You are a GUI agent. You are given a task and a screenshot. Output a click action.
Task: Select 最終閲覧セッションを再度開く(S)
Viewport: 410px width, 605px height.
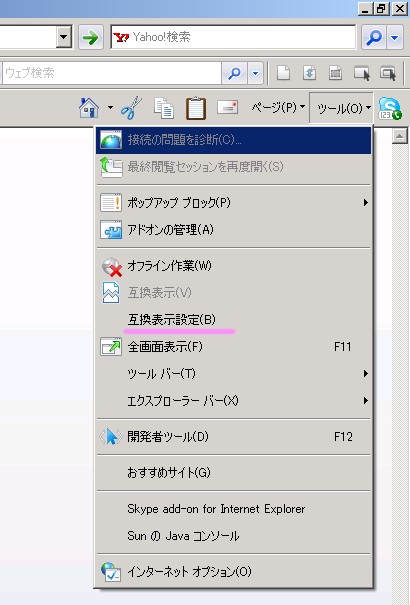pos(233,167)
